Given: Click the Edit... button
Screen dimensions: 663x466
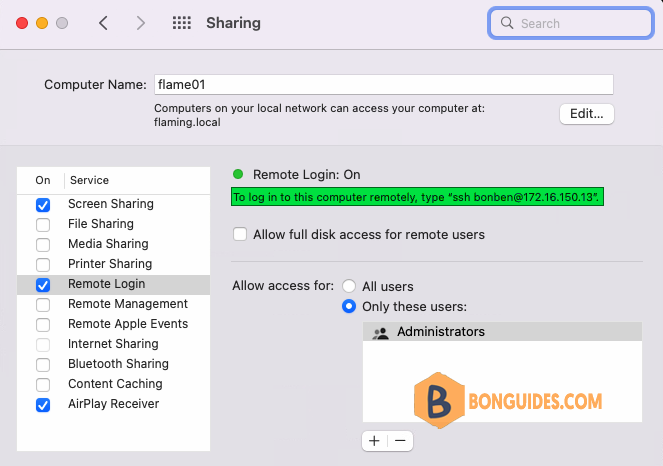Looking at the screenshot, I should tap(586, 114).
